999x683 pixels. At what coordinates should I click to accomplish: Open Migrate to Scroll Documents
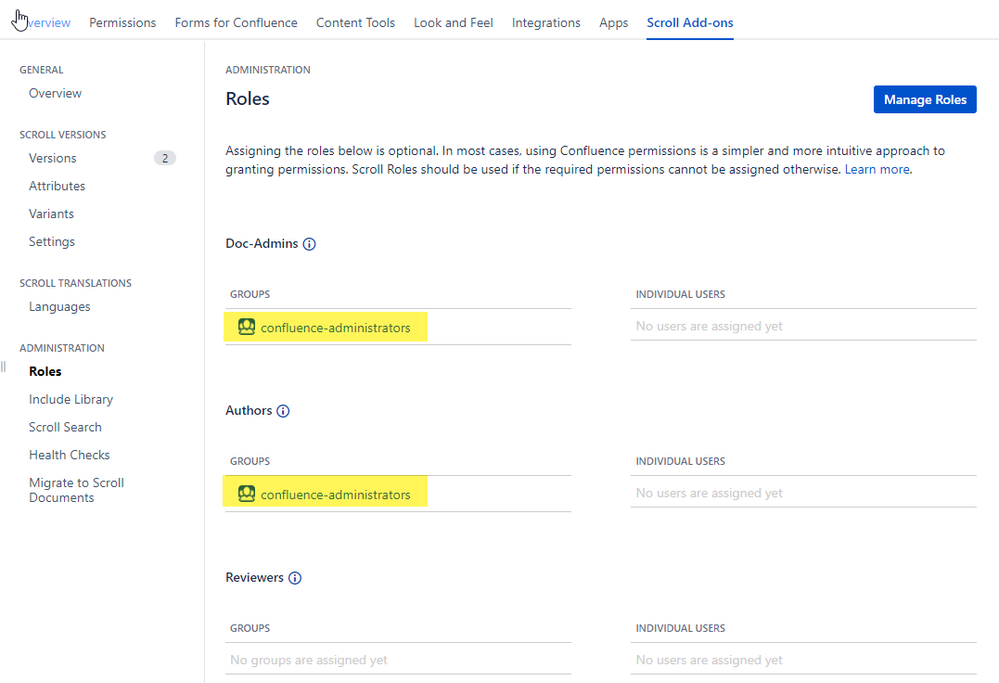tap(76, 491)
